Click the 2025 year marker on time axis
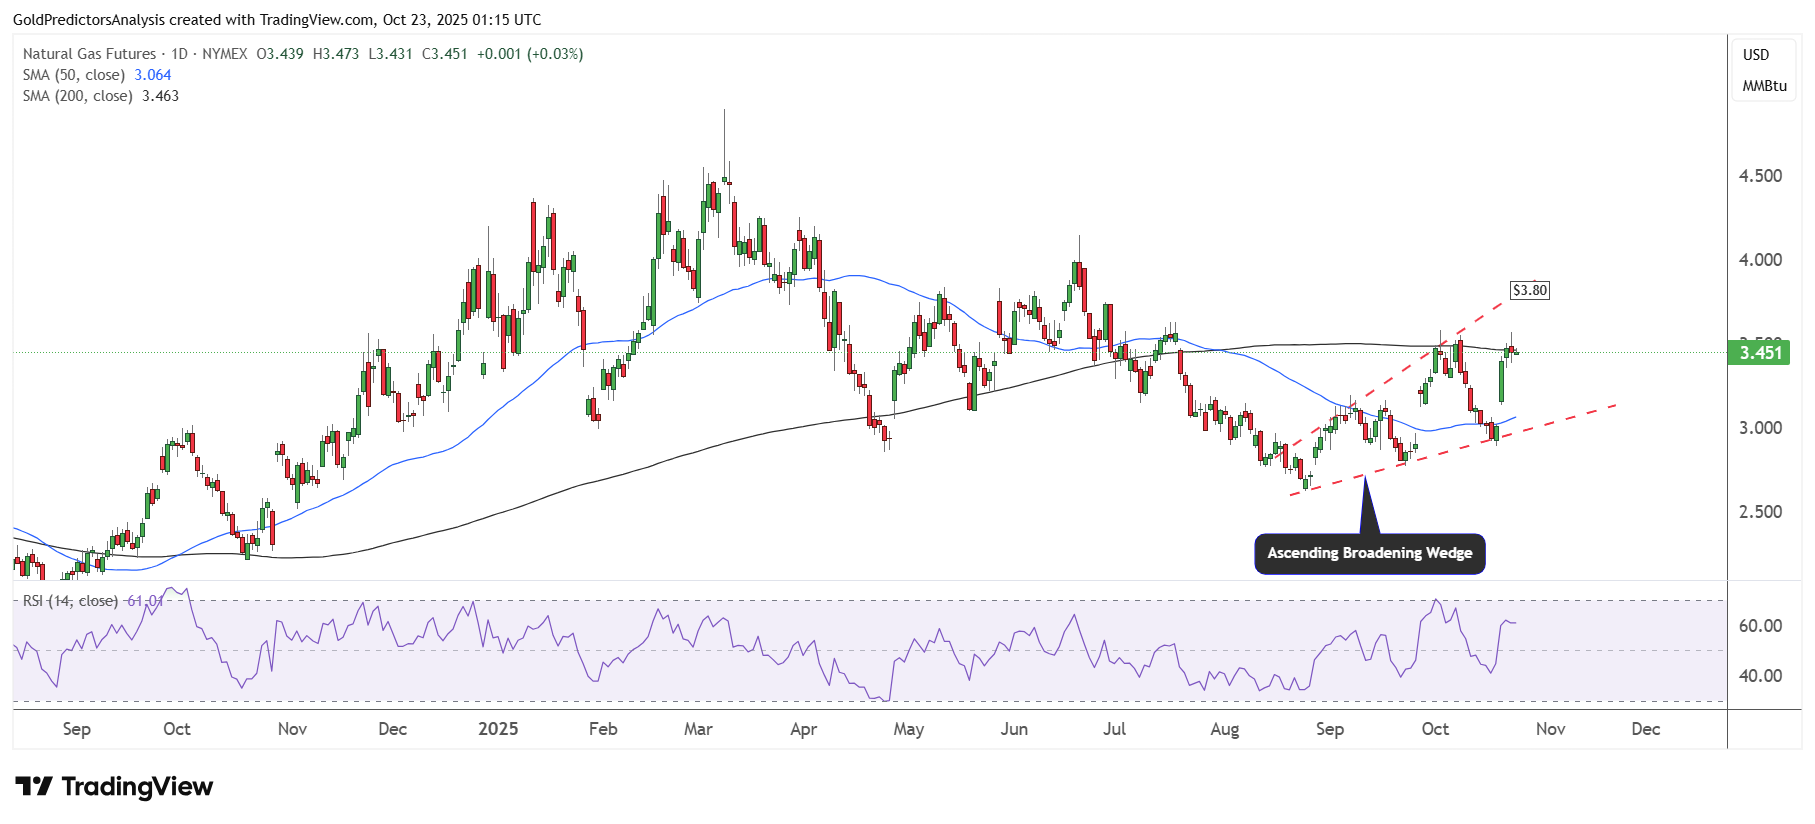This screenshot has width=1815, height=824. (498, 729)
